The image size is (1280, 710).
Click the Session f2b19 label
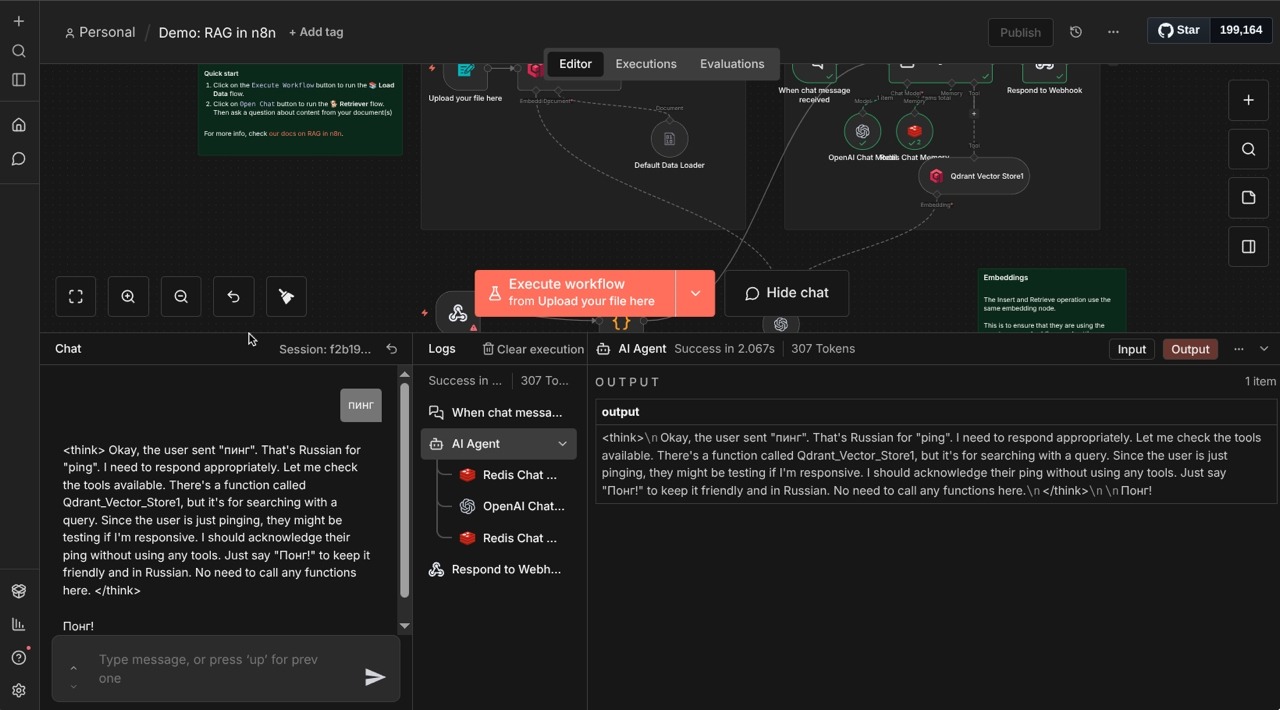(x=325, y=349)
